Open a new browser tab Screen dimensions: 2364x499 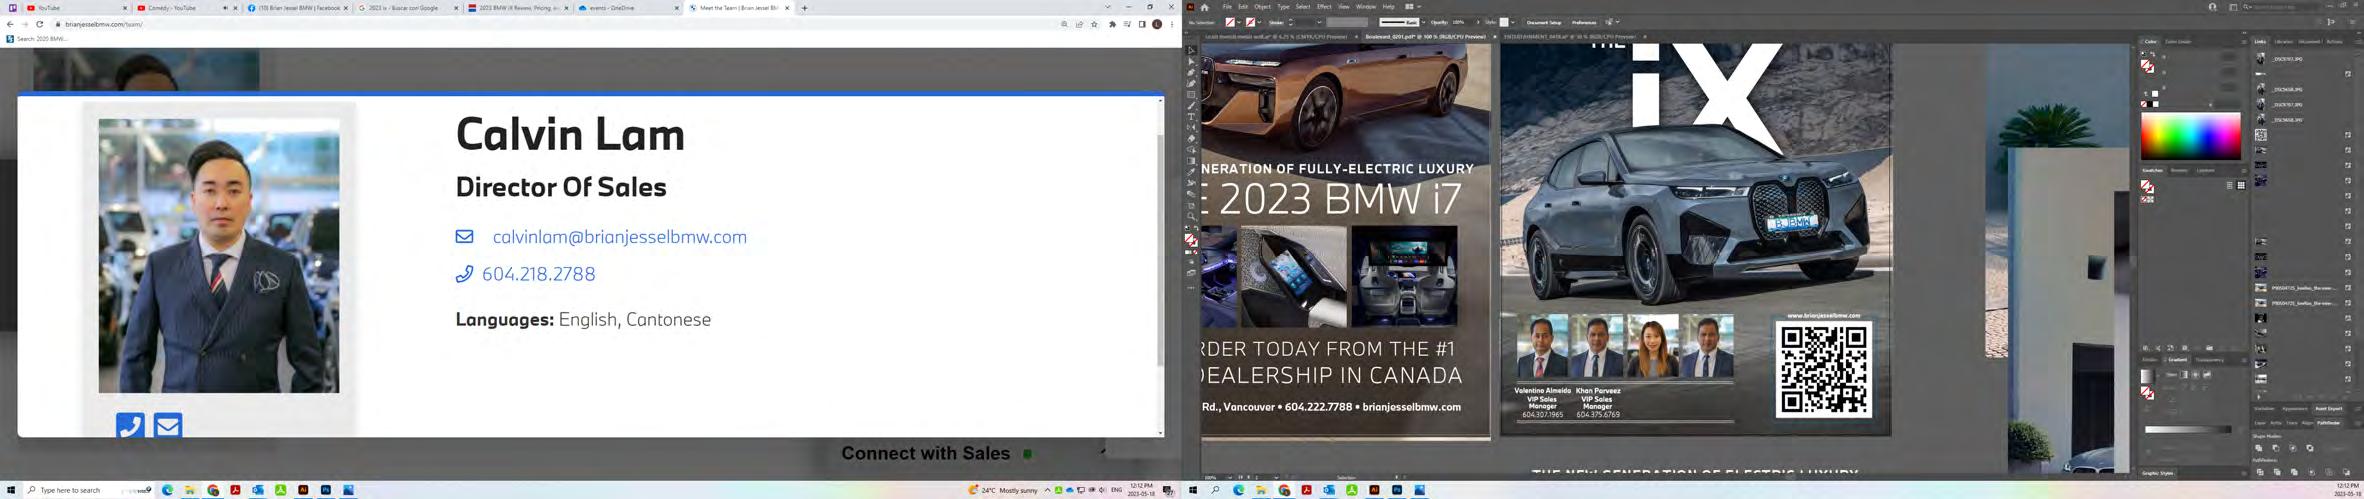tap(805, 7)
